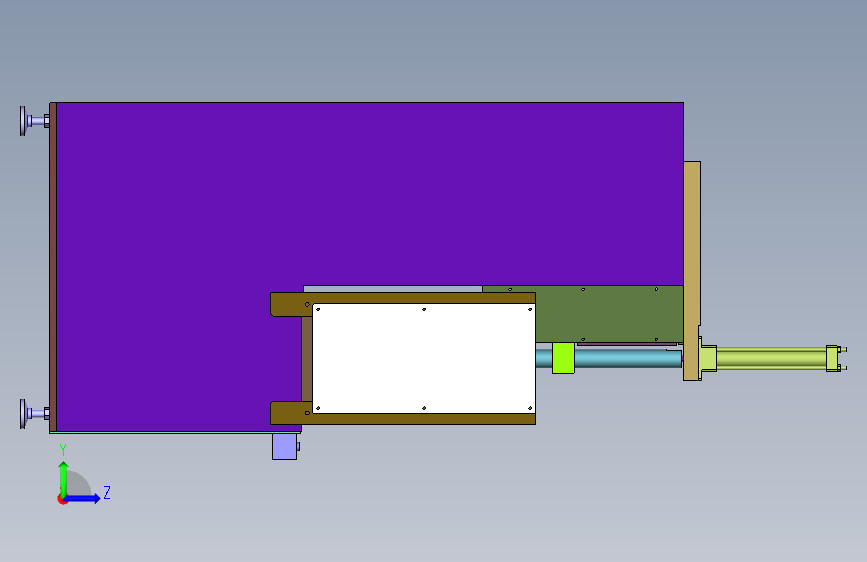Click the red origin of the triad

point(62,499)
